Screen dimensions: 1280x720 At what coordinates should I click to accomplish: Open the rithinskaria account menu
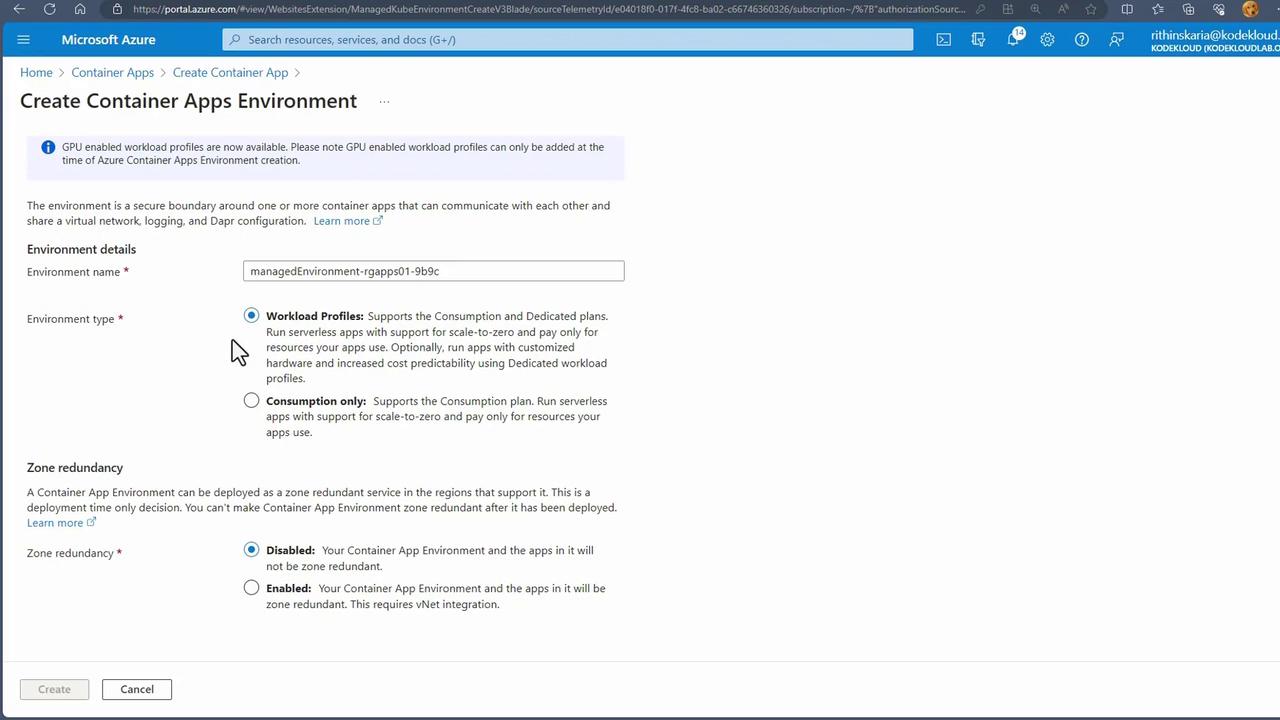pyautogui.click(x=1214, y=40)
